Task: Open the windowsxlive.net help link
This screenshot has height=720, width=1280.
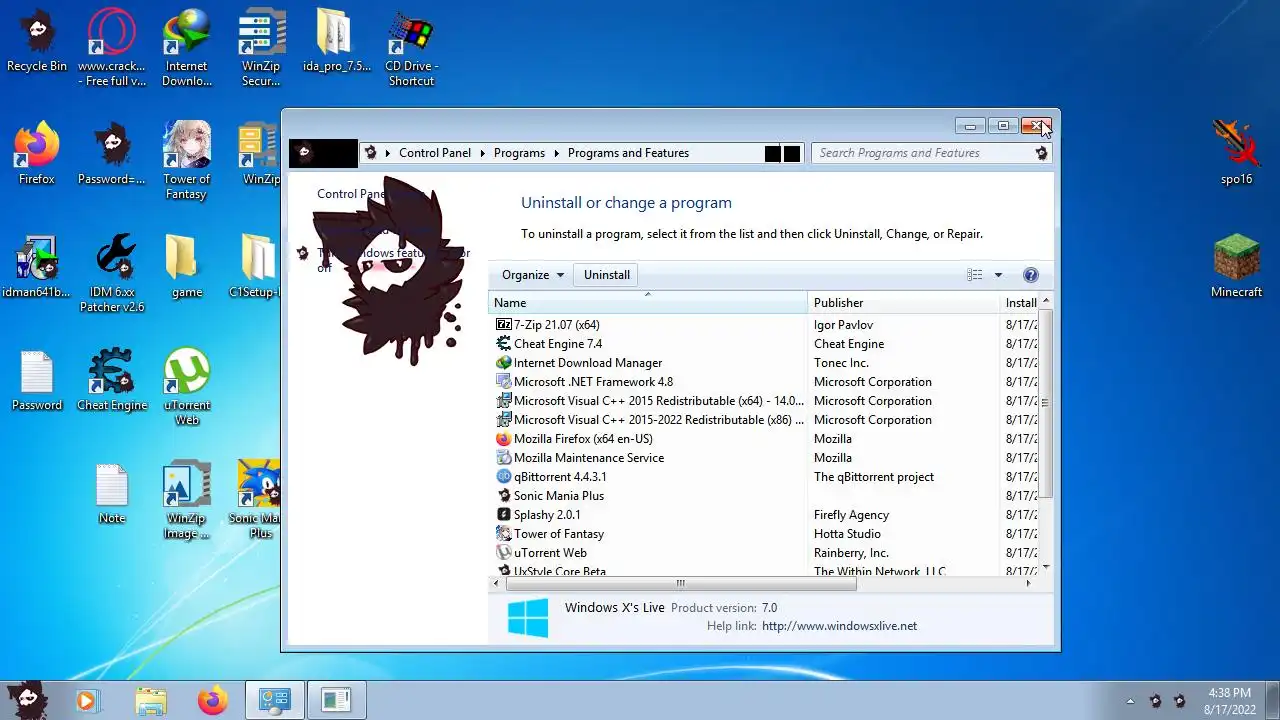Action: [x=839, y=626]
